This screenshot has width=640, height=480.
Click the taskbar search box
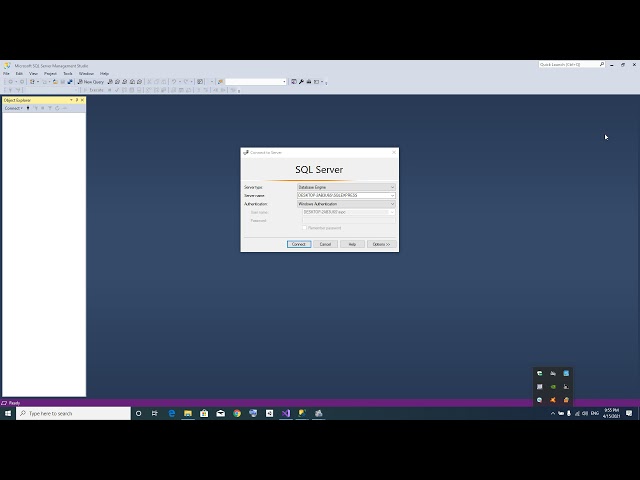73,413
